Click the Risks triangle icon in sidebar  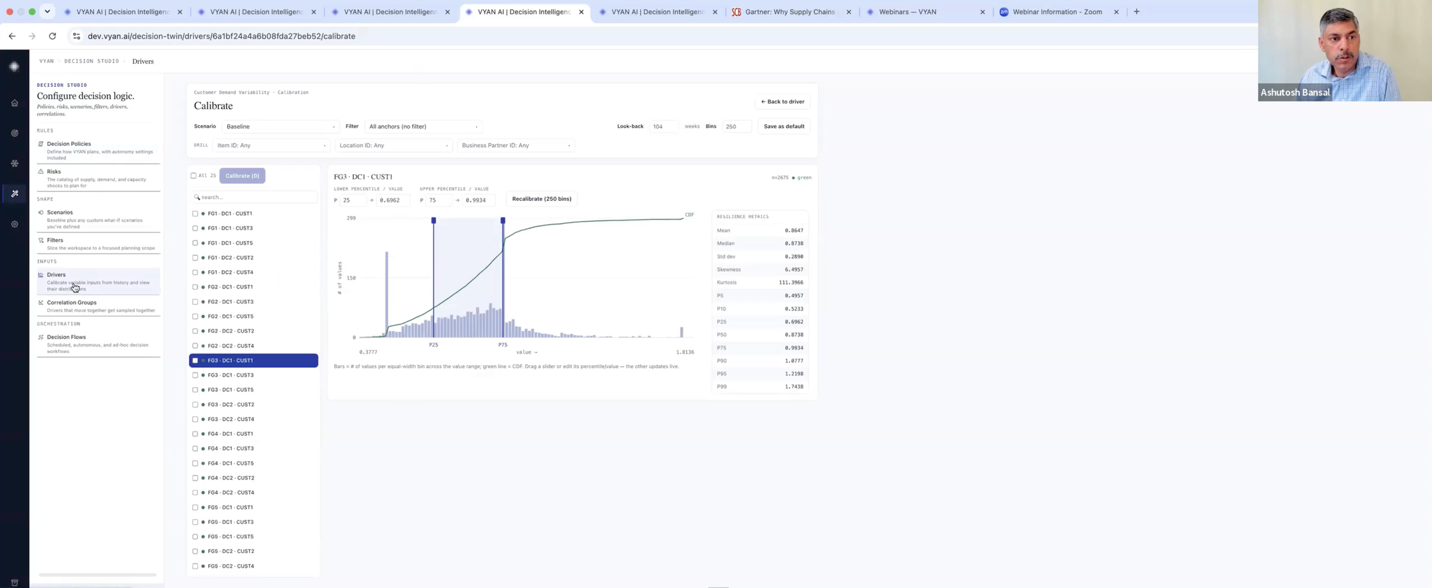pos(41,172)
